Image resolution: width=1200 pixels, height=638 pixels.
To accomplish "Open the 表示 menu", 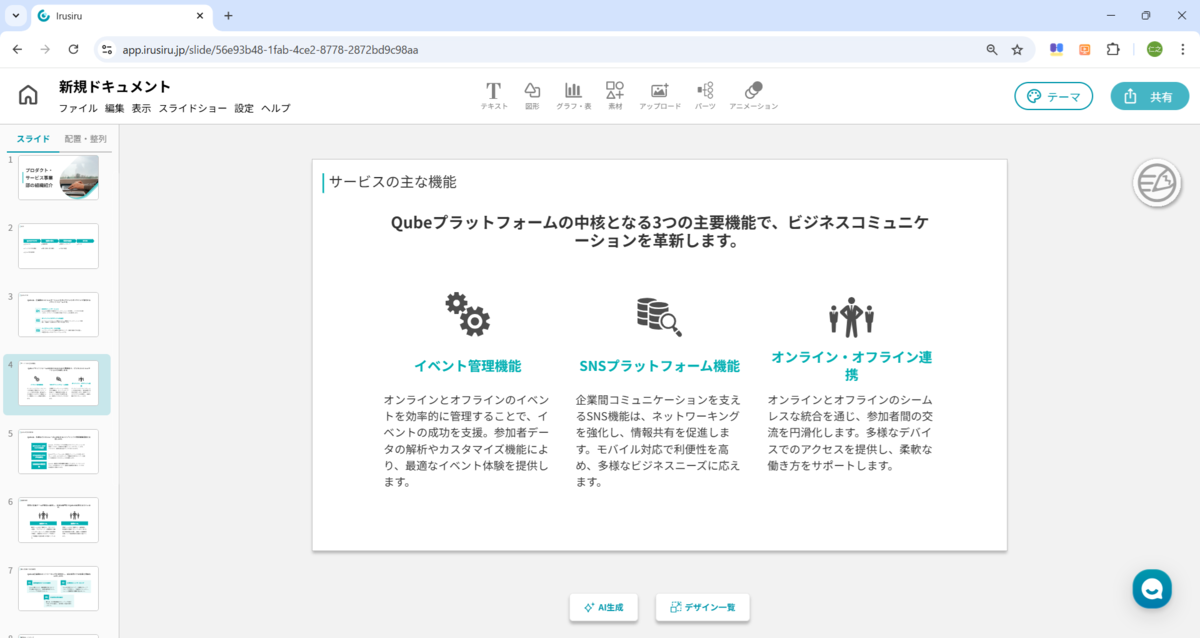I will (x=141, y=108).
